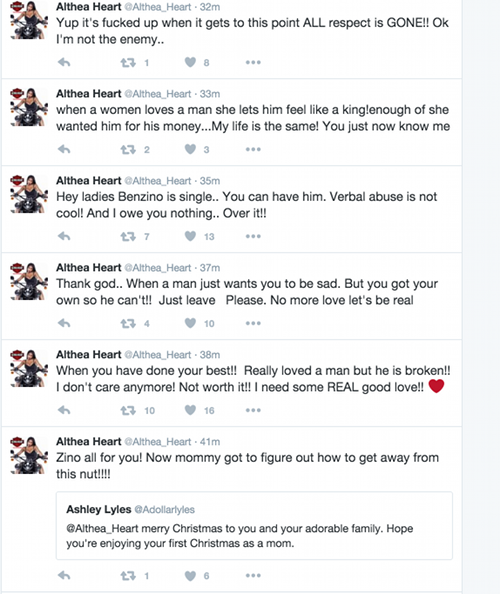Reply to the 37m 'Thank god' tweet
Image resolution: width=500 pixels, height=594 pixels.
point(64,323)
